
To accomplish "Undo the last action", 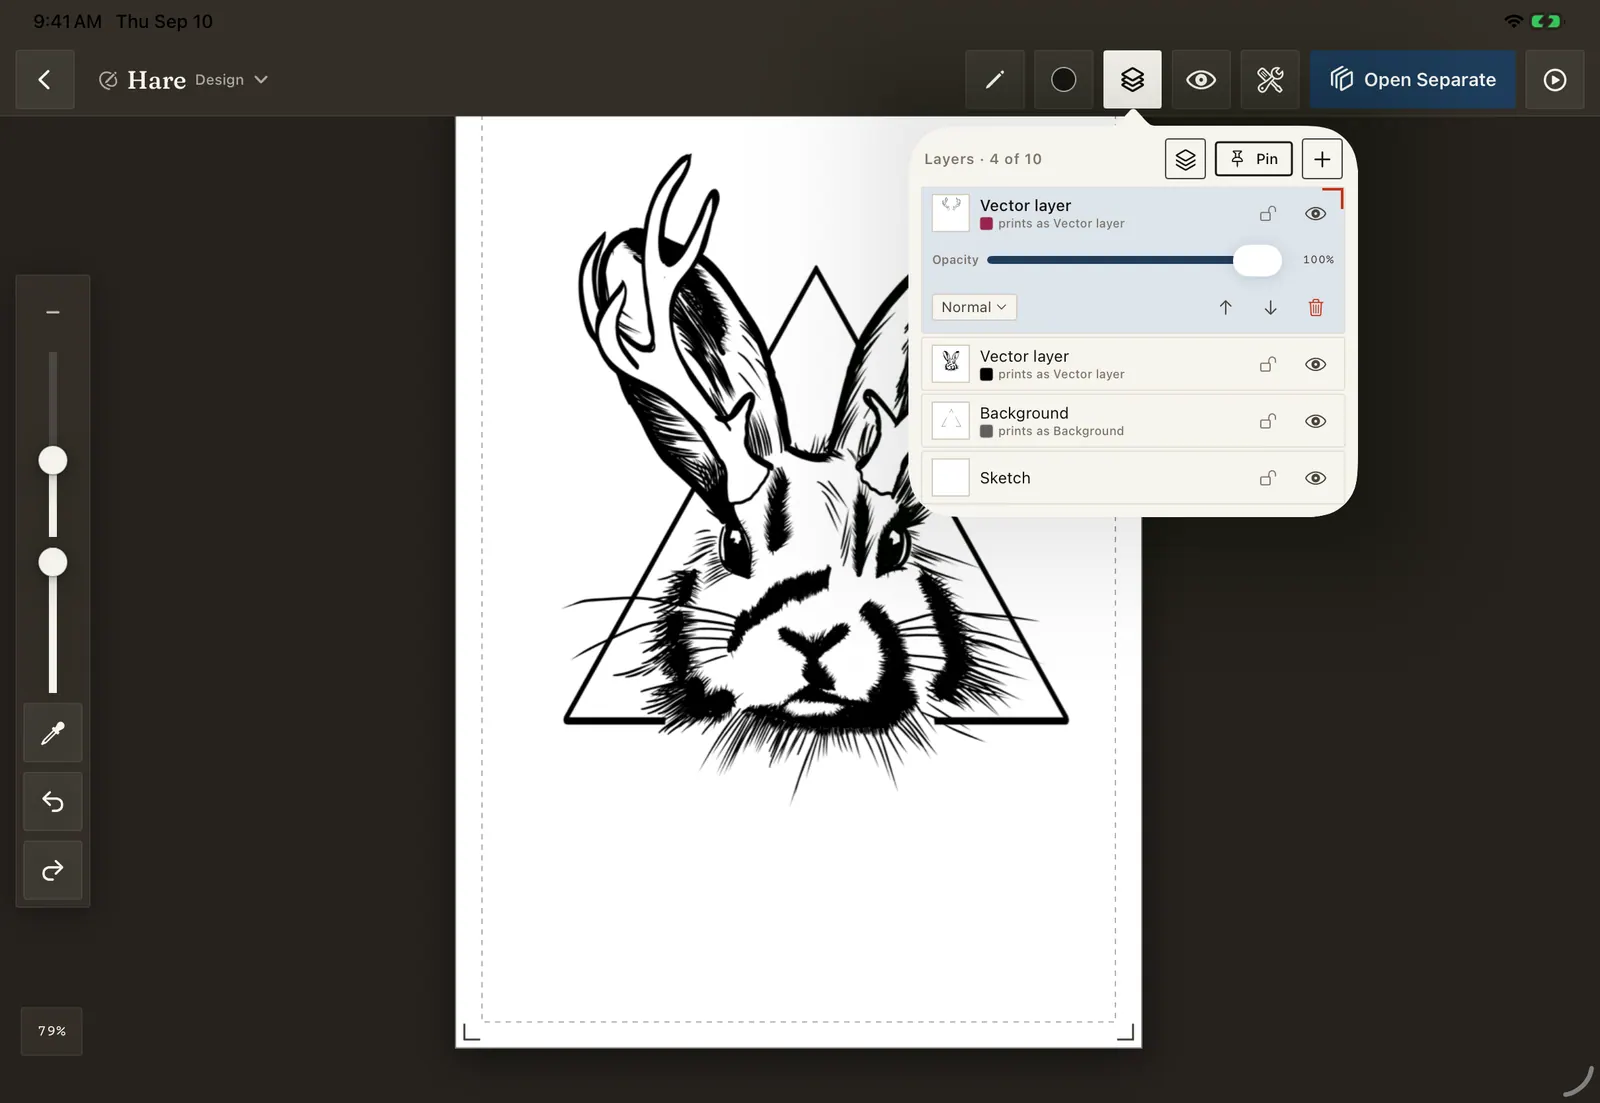I will [53, 802].
